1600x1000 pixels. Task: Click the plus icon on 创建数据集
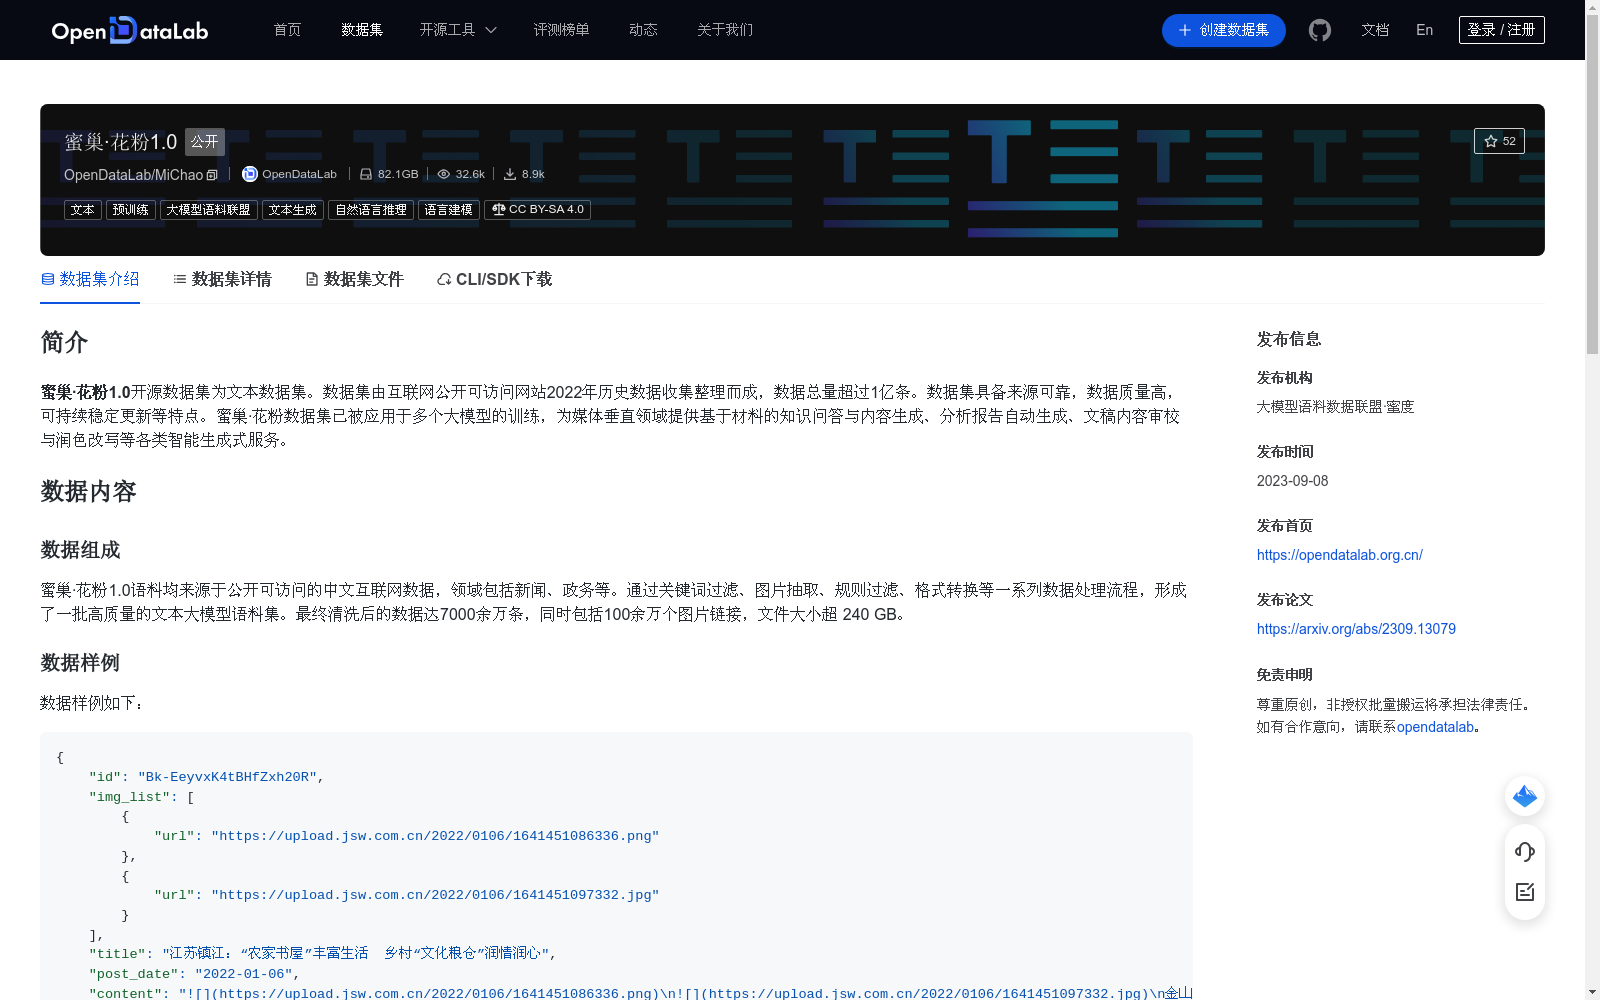(1185, 30)
